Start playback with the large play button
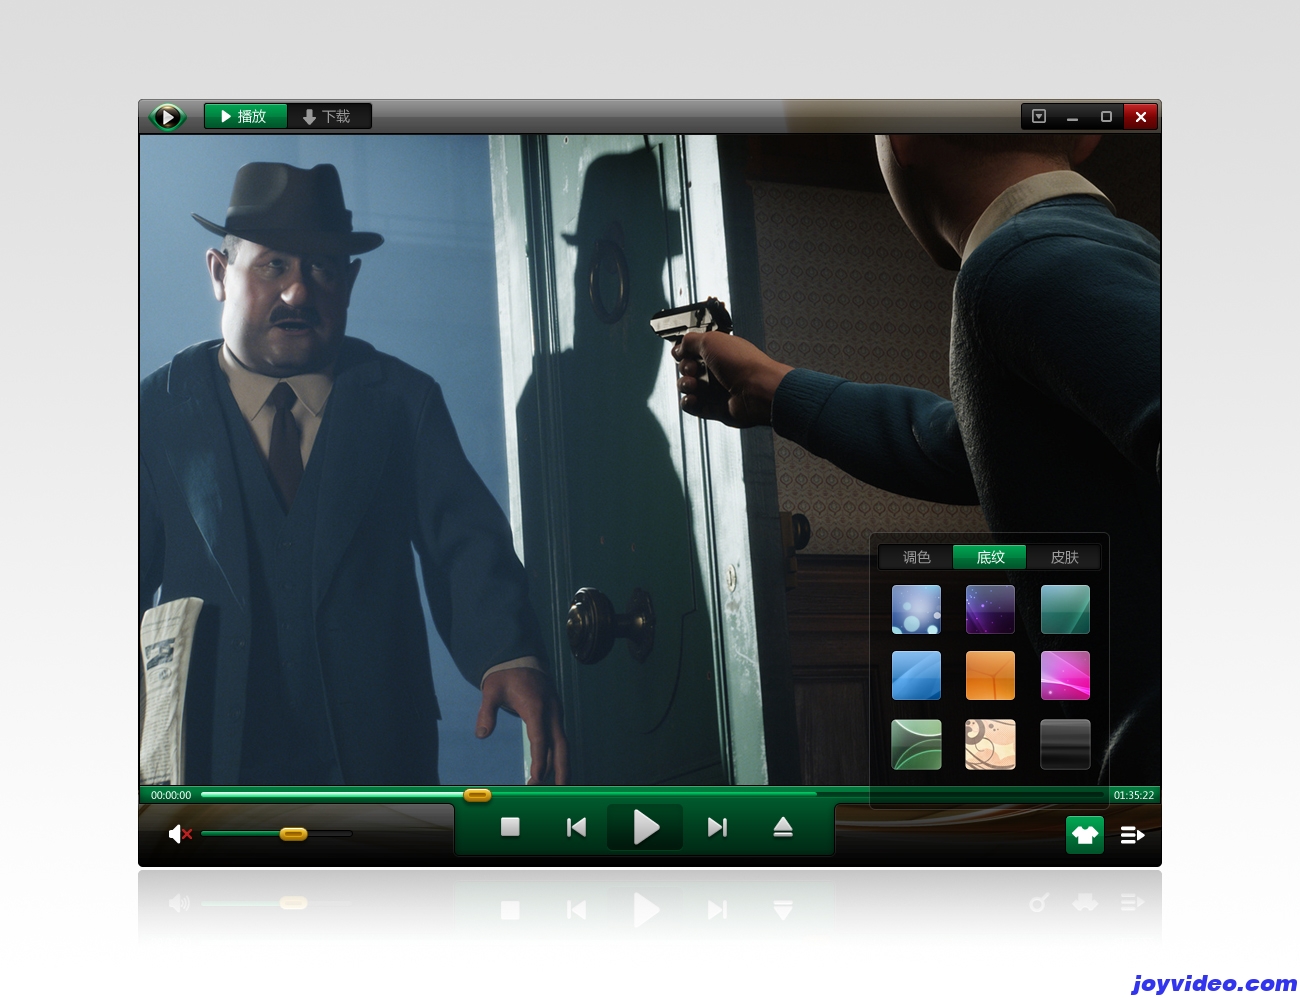The image size is (1300, 1000). point(645,827)
